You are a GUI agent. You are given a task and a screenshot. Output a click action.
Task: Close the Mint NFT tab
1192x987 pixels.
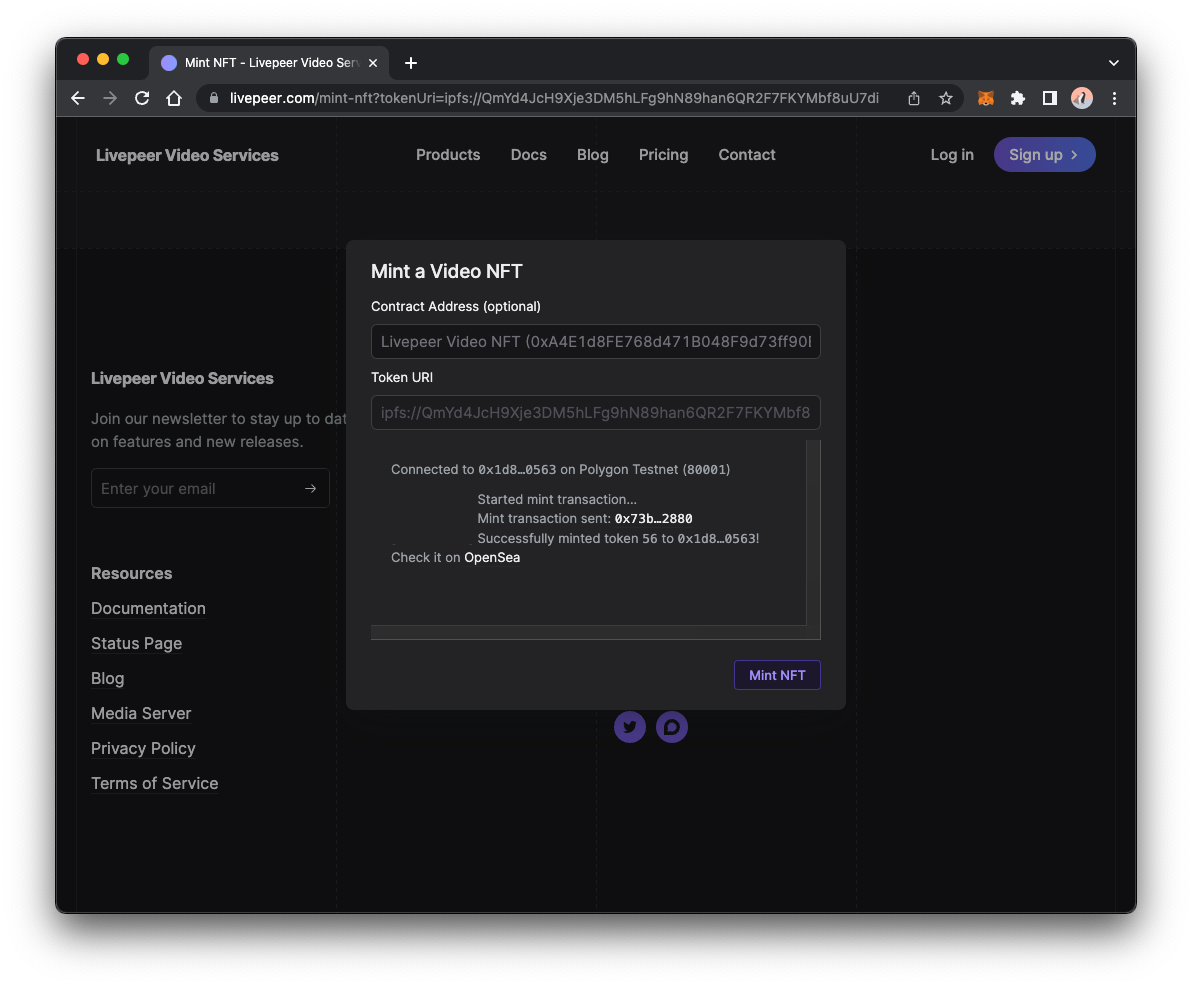tap(373, 63)
